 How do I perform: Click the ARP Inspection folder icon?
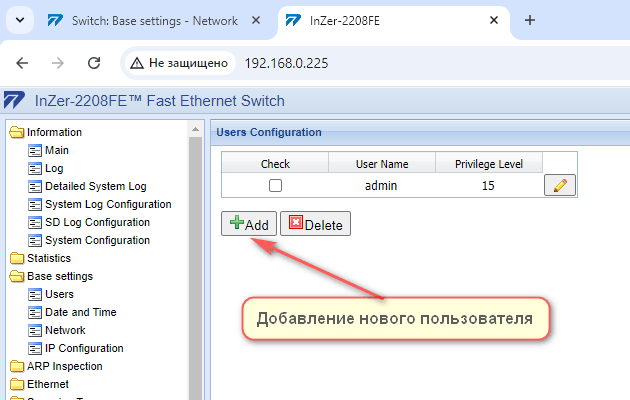[17, 366]
